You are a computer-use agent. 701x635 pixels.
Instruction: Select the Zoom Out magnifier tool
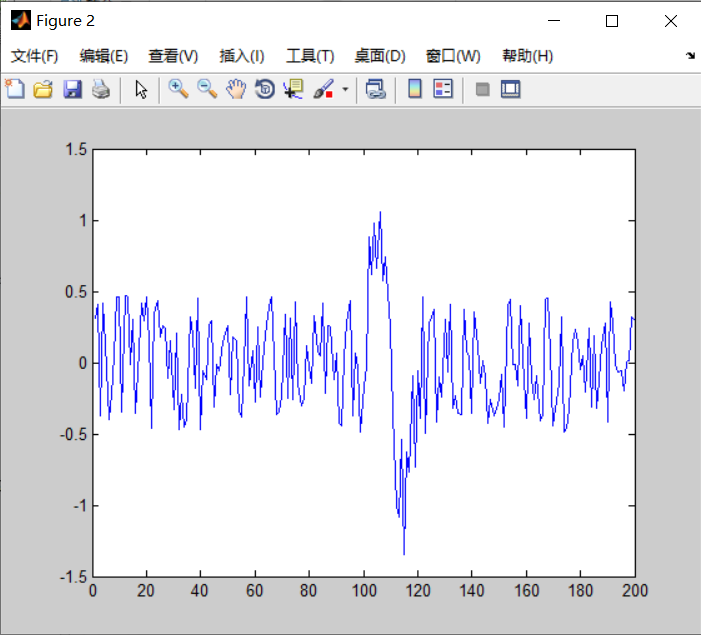207,89
